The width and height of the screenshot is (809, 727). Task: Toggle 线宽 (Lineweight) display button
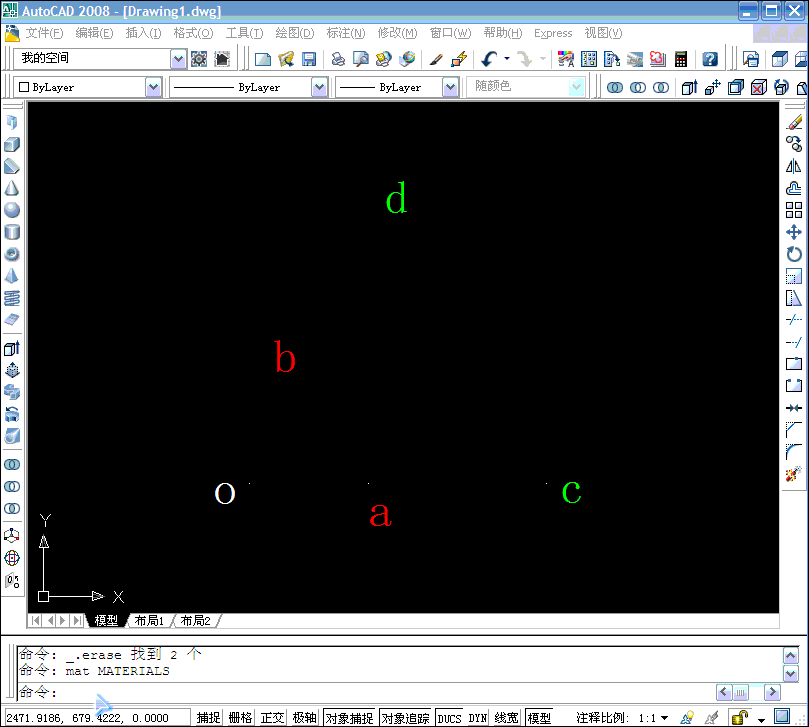pos(507,718)
